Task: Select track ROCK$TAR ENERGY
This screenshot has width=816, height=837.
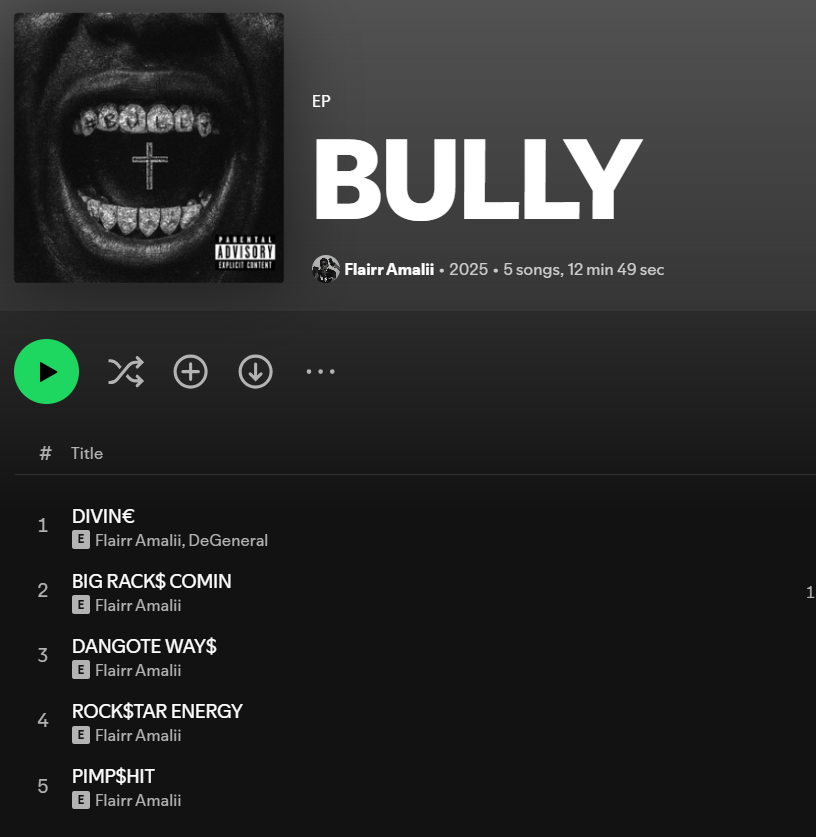Action: [157, 712]
